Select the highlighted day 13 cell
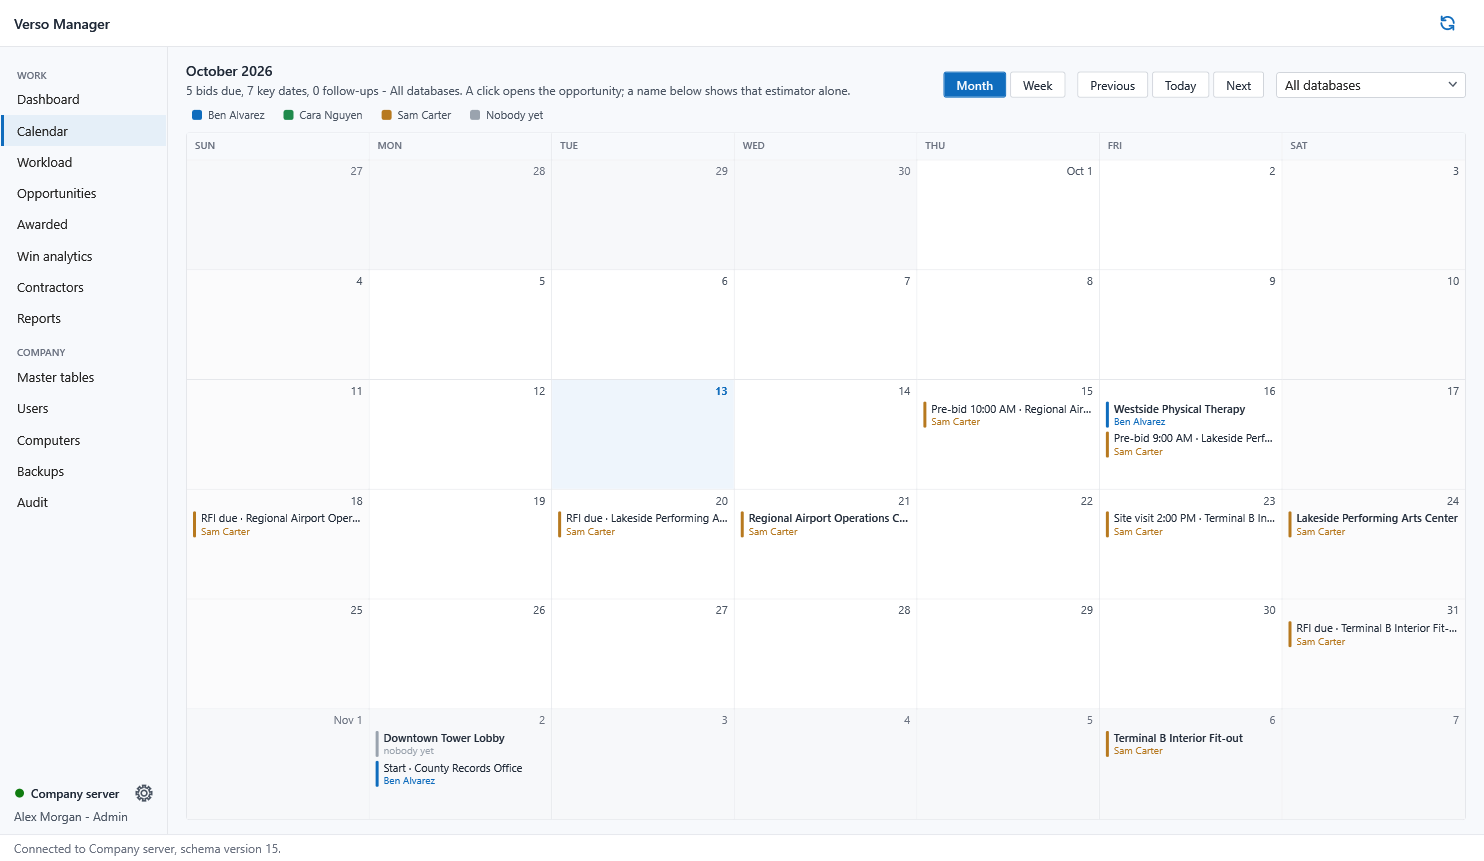Viewport: 1484px width, 861px height. pos(643,434)
